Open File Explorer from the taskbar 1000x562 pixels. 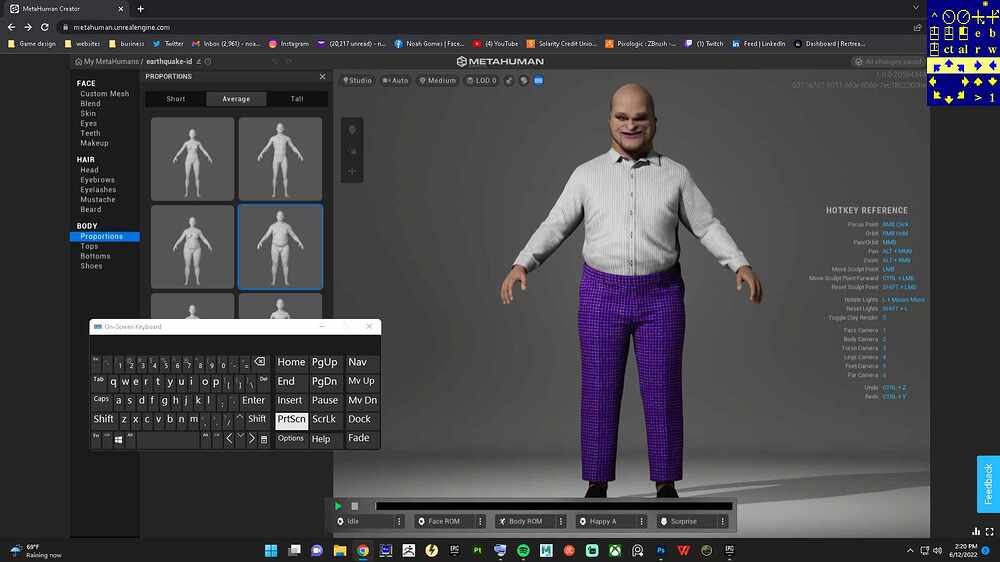(x=340, y=551)
